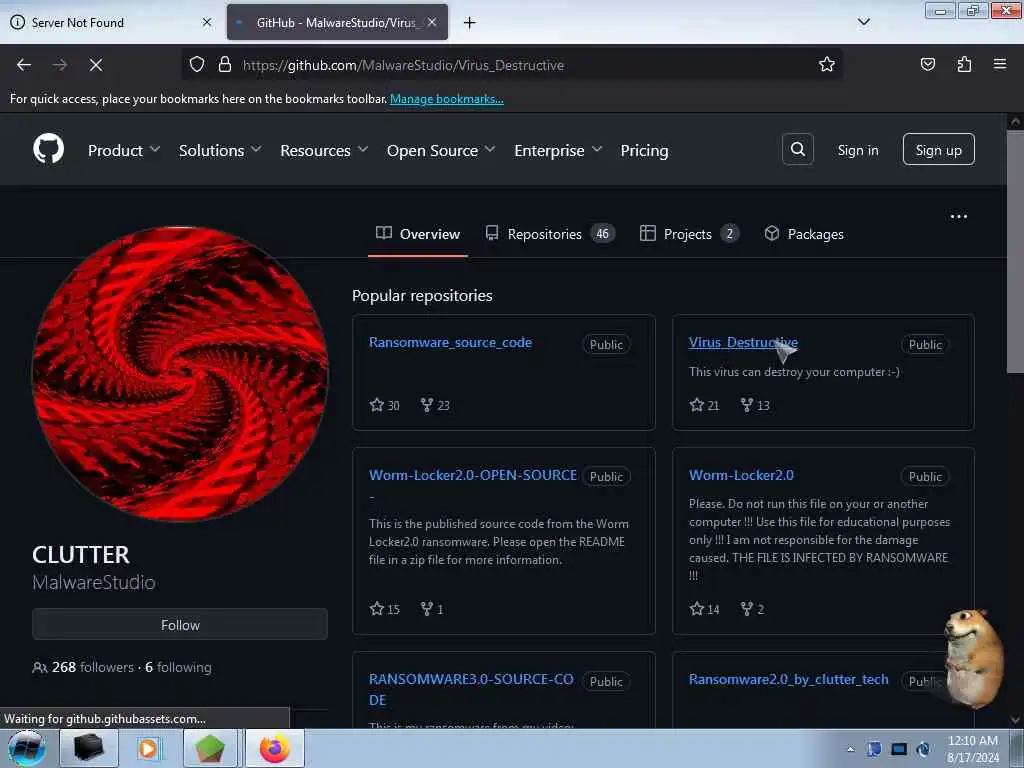The image size is (1024, 768).
Task: Open the Manage bookmarks link
Action: click(447, 99)
